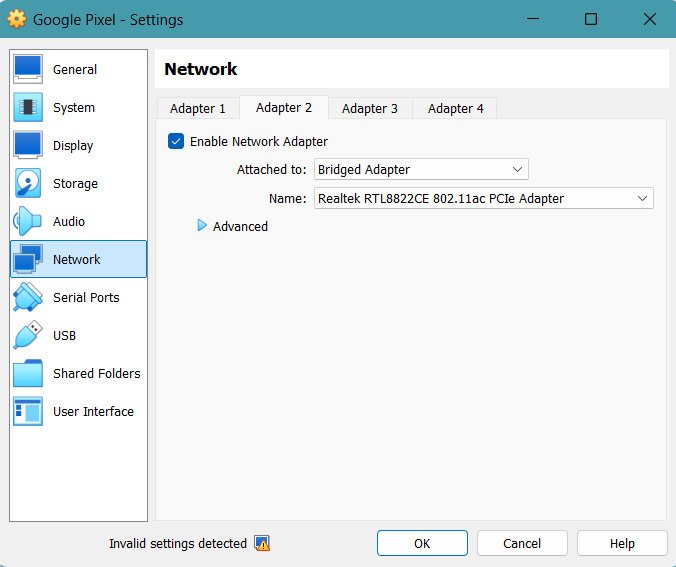Screen dimensions: 676x567
Task: Select the Shared Folders icon
Action: pyautogui.click(x=28, y=373)
